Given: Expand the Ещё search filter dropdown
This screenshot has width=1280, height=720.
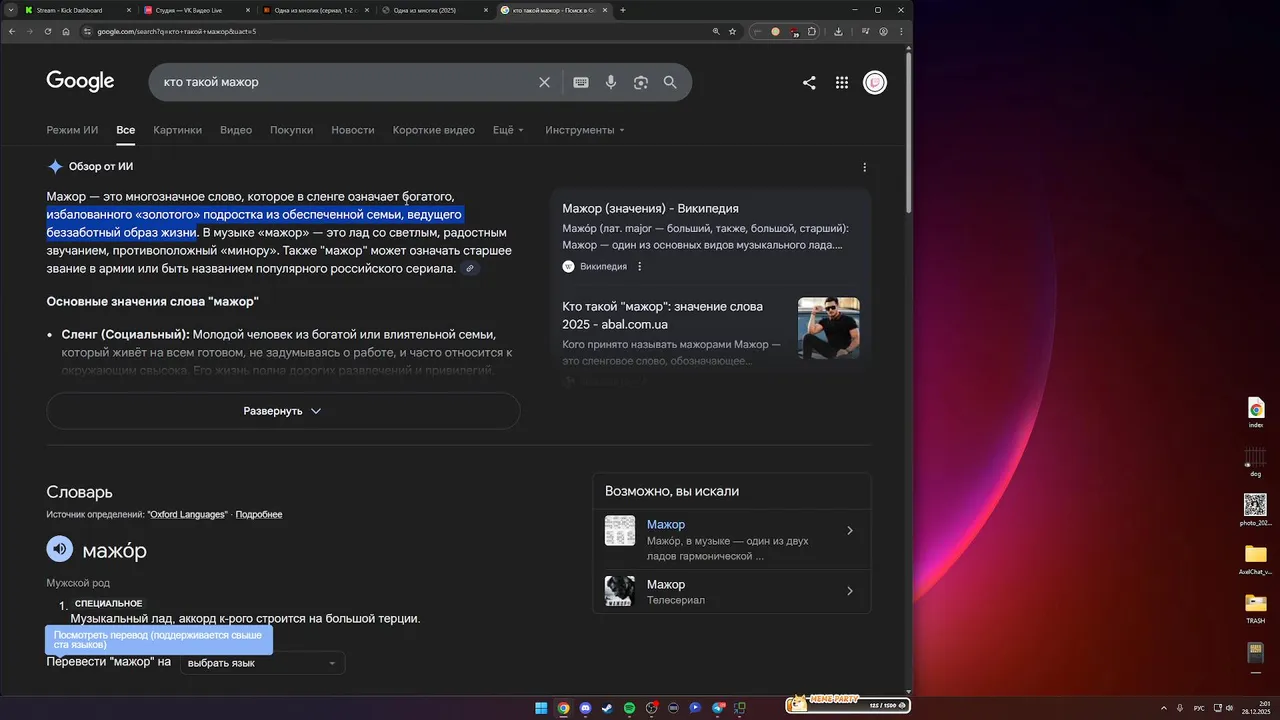Looking at the screenshot, I should [x=508, y=130].
